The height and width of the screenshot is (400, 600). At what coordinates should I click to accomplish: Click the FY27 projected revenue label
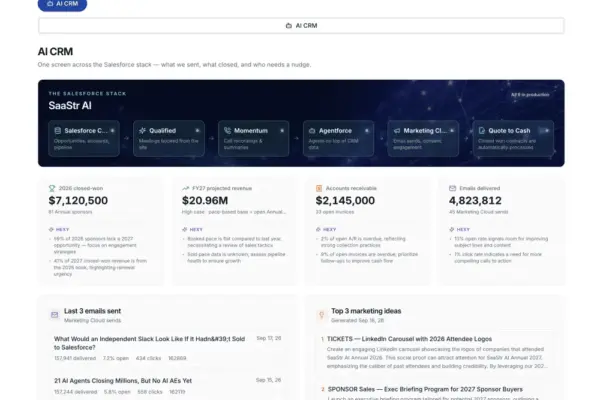point(222,188)
